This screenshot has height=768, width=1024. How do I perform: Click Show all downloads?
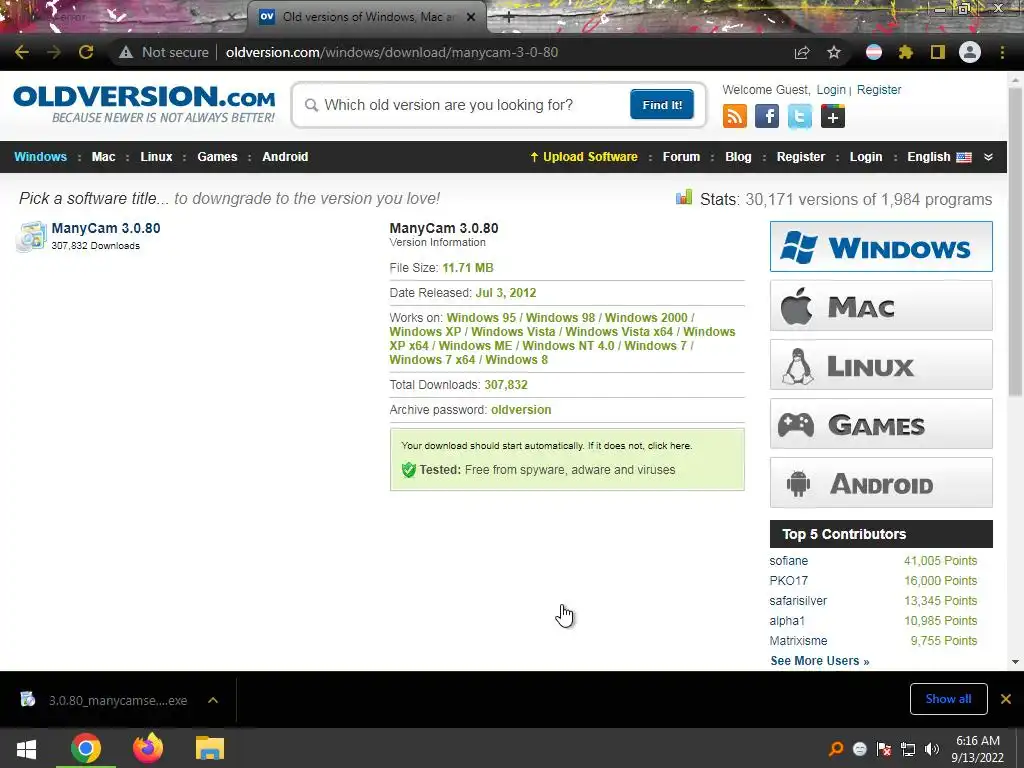[x=948, y=699]
